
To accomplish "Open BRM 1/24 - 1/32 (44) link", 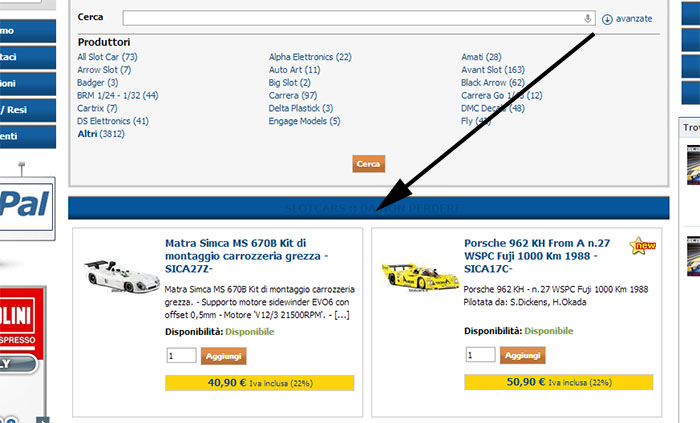I will pos(118,95).
